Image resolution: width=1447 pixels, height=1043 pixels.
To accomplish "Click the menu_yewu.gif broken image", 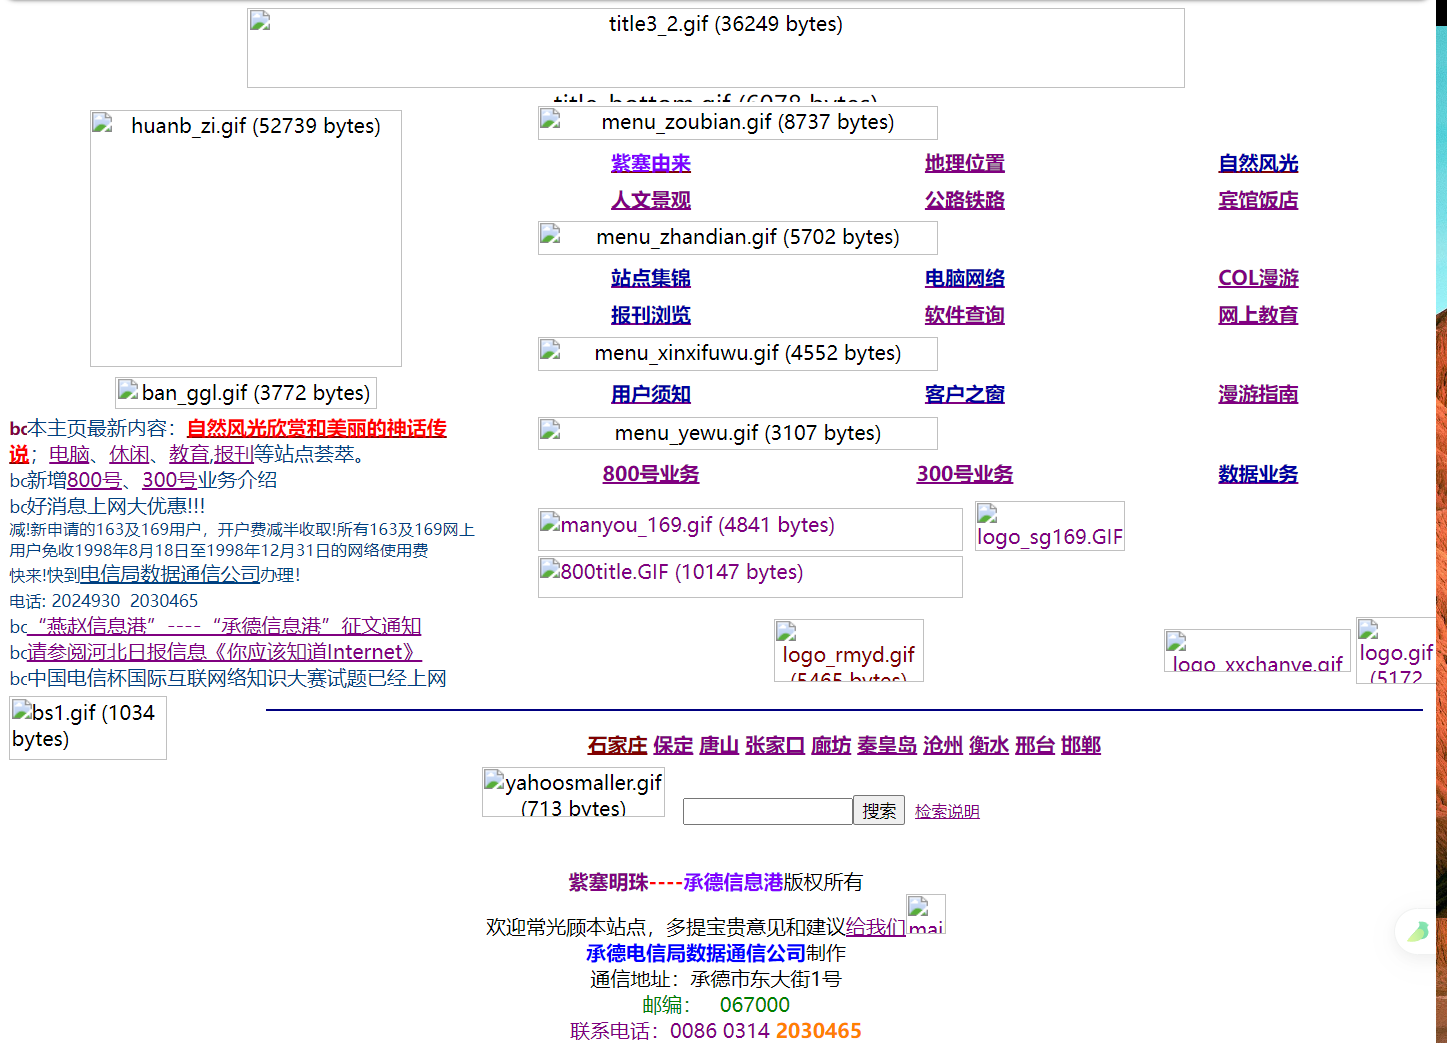I will [x=738, y=434].
